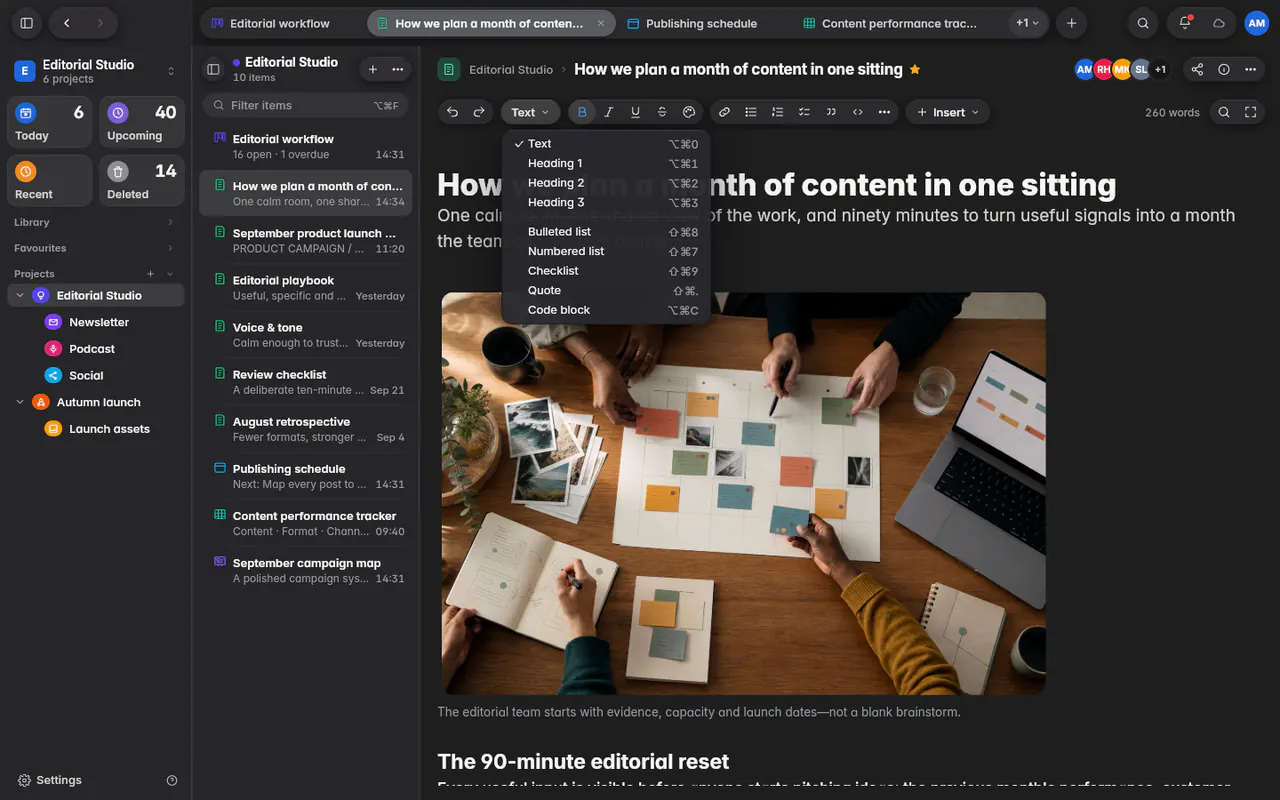Search within the document using the toolbar magnifier

click(x=1224, y=112)
